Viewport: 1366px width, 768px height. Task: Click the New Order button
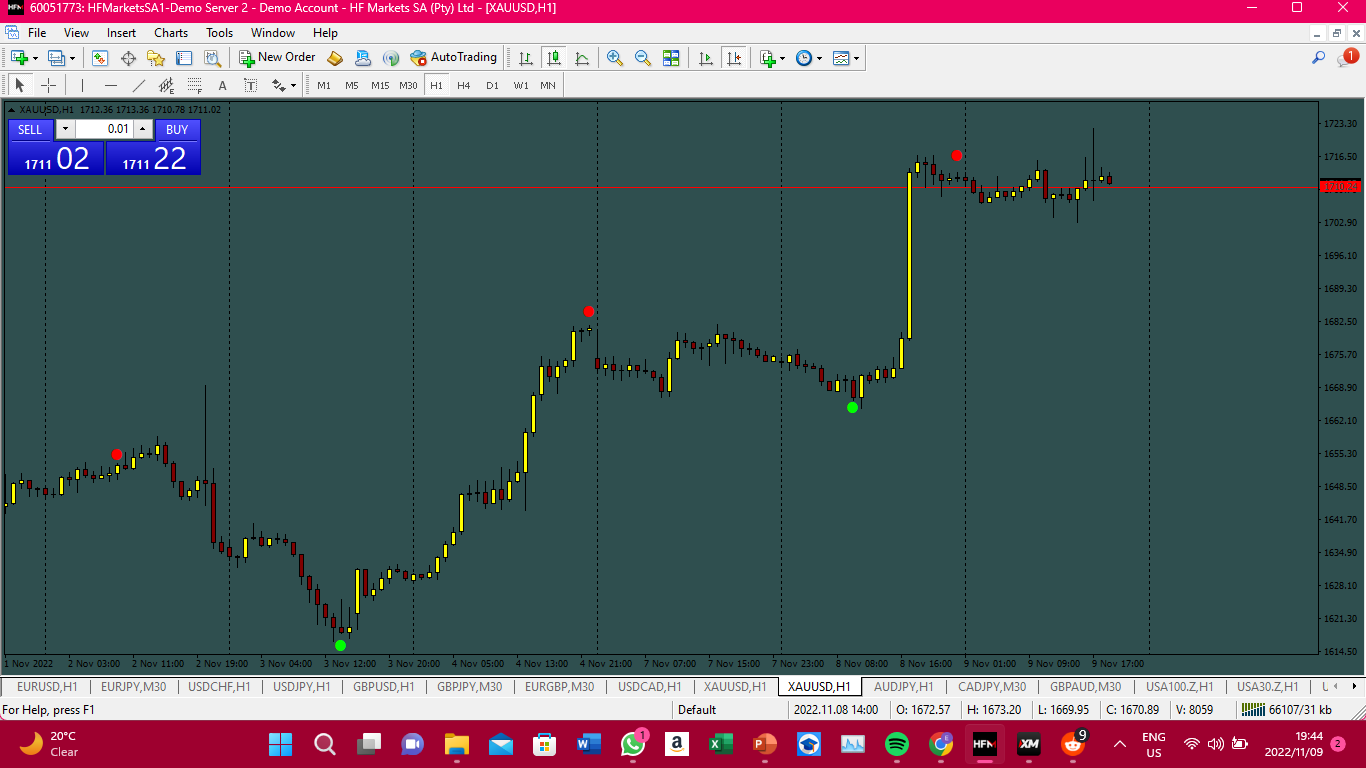point(277,58)
